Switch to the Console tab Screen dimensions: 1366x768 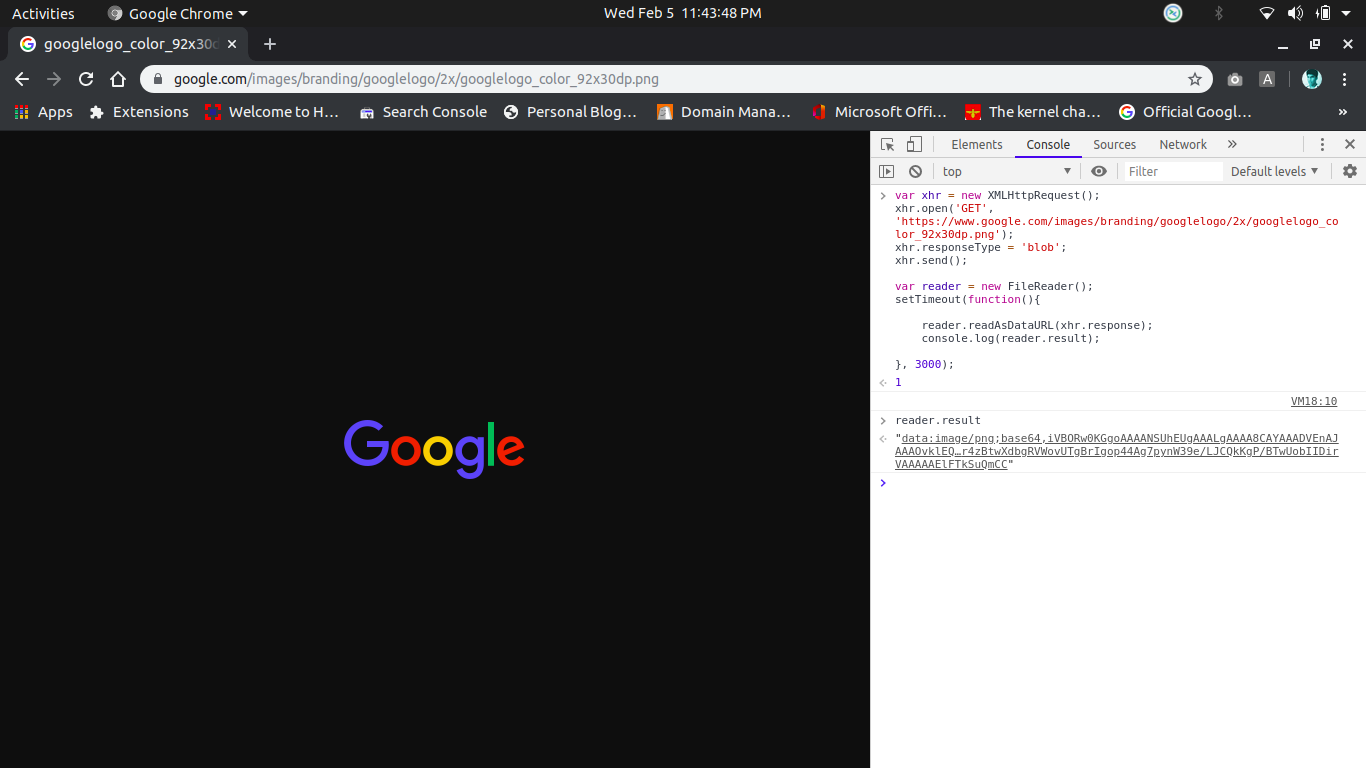click(x=1048, y=145)
